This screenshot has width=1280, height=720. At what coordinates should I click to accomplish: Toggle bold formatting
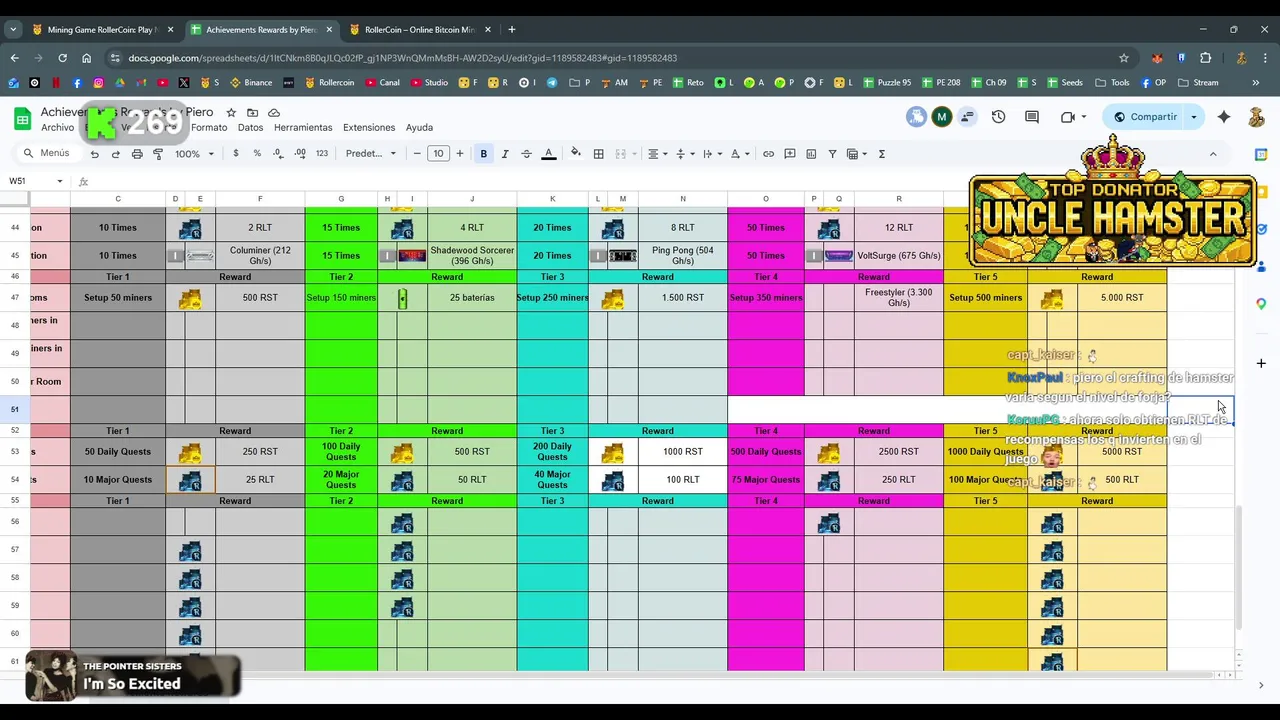point(484,154)
